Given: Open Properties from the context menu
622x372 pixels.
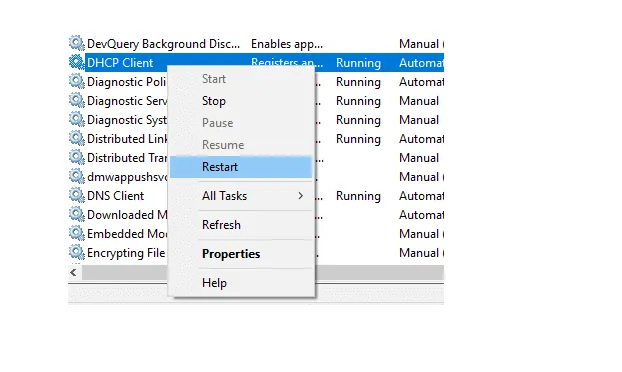Looking at the screenshot, I should point(241,254).
